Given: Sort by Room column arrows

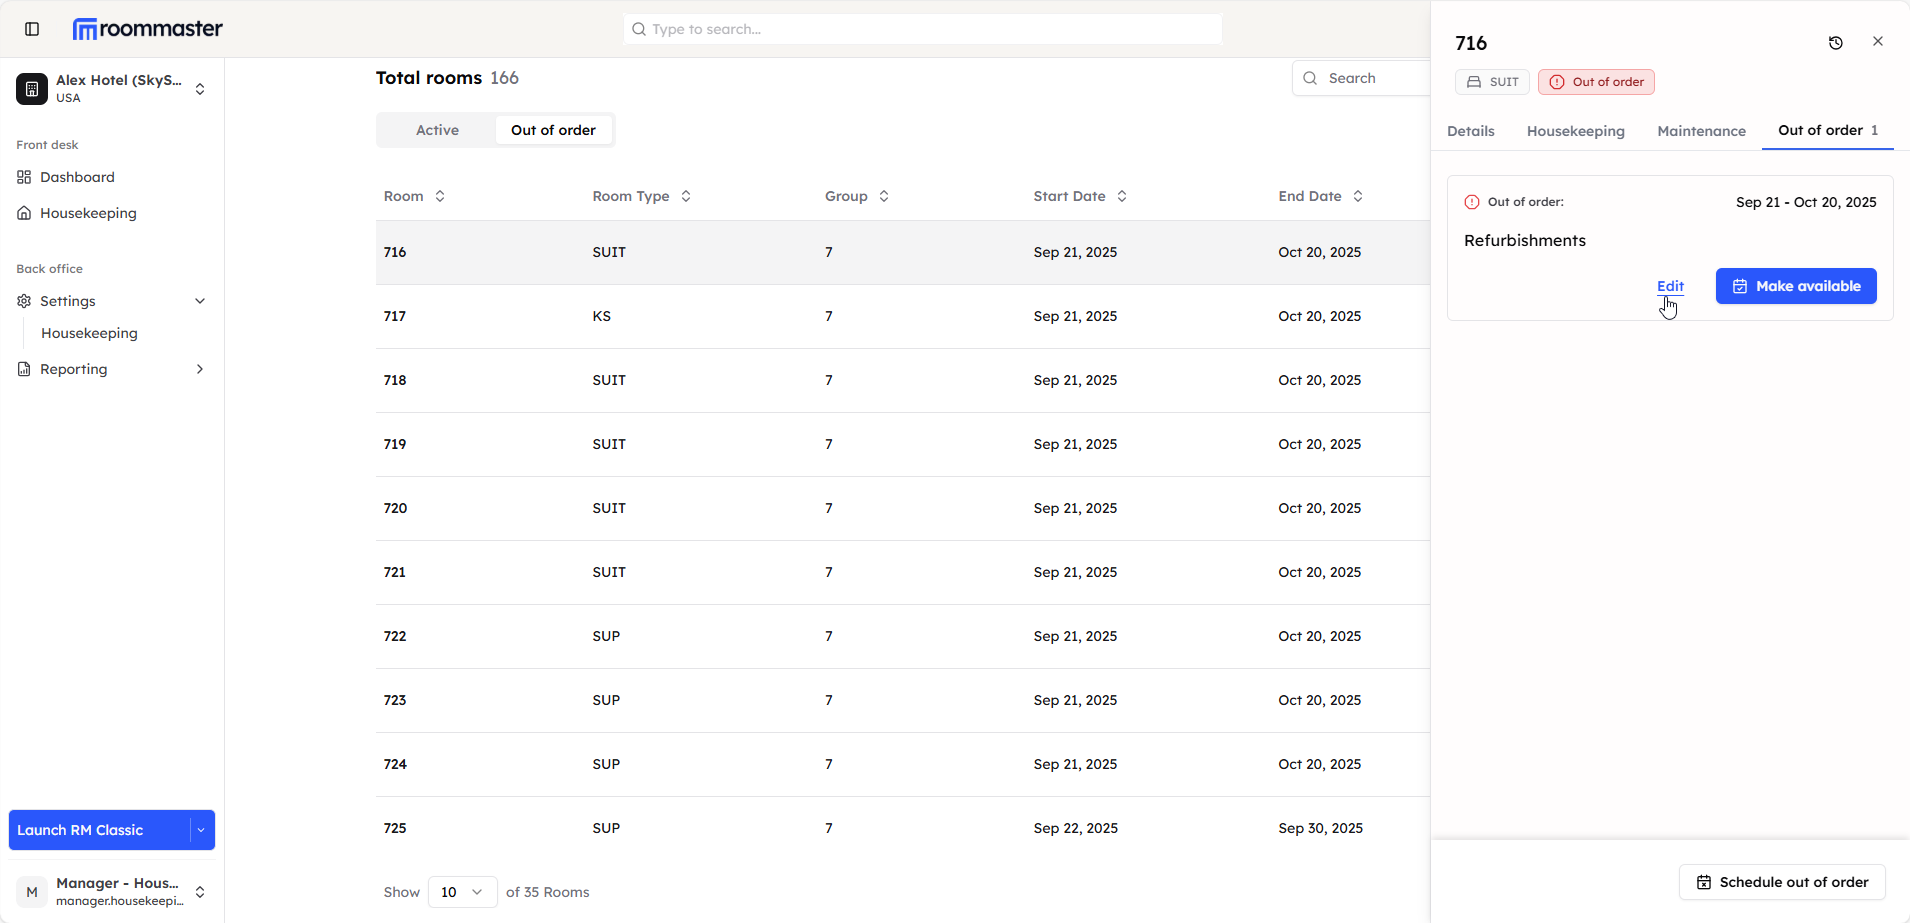Looking at the screenshot, I should pyautogui.click(x=440, y=196).
